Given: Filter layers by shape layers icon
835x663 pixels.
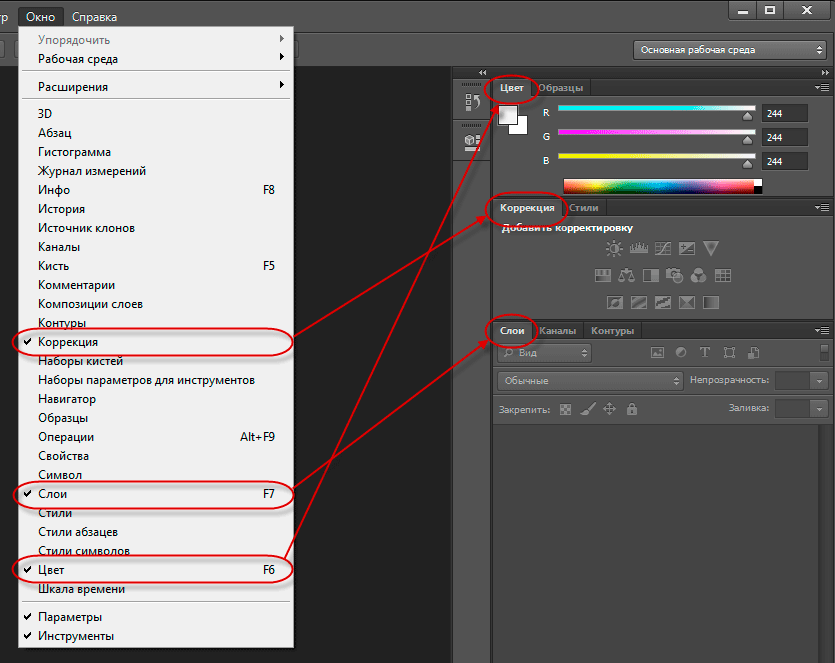Looking at the screenshot, I should click(x=729, y=353).
